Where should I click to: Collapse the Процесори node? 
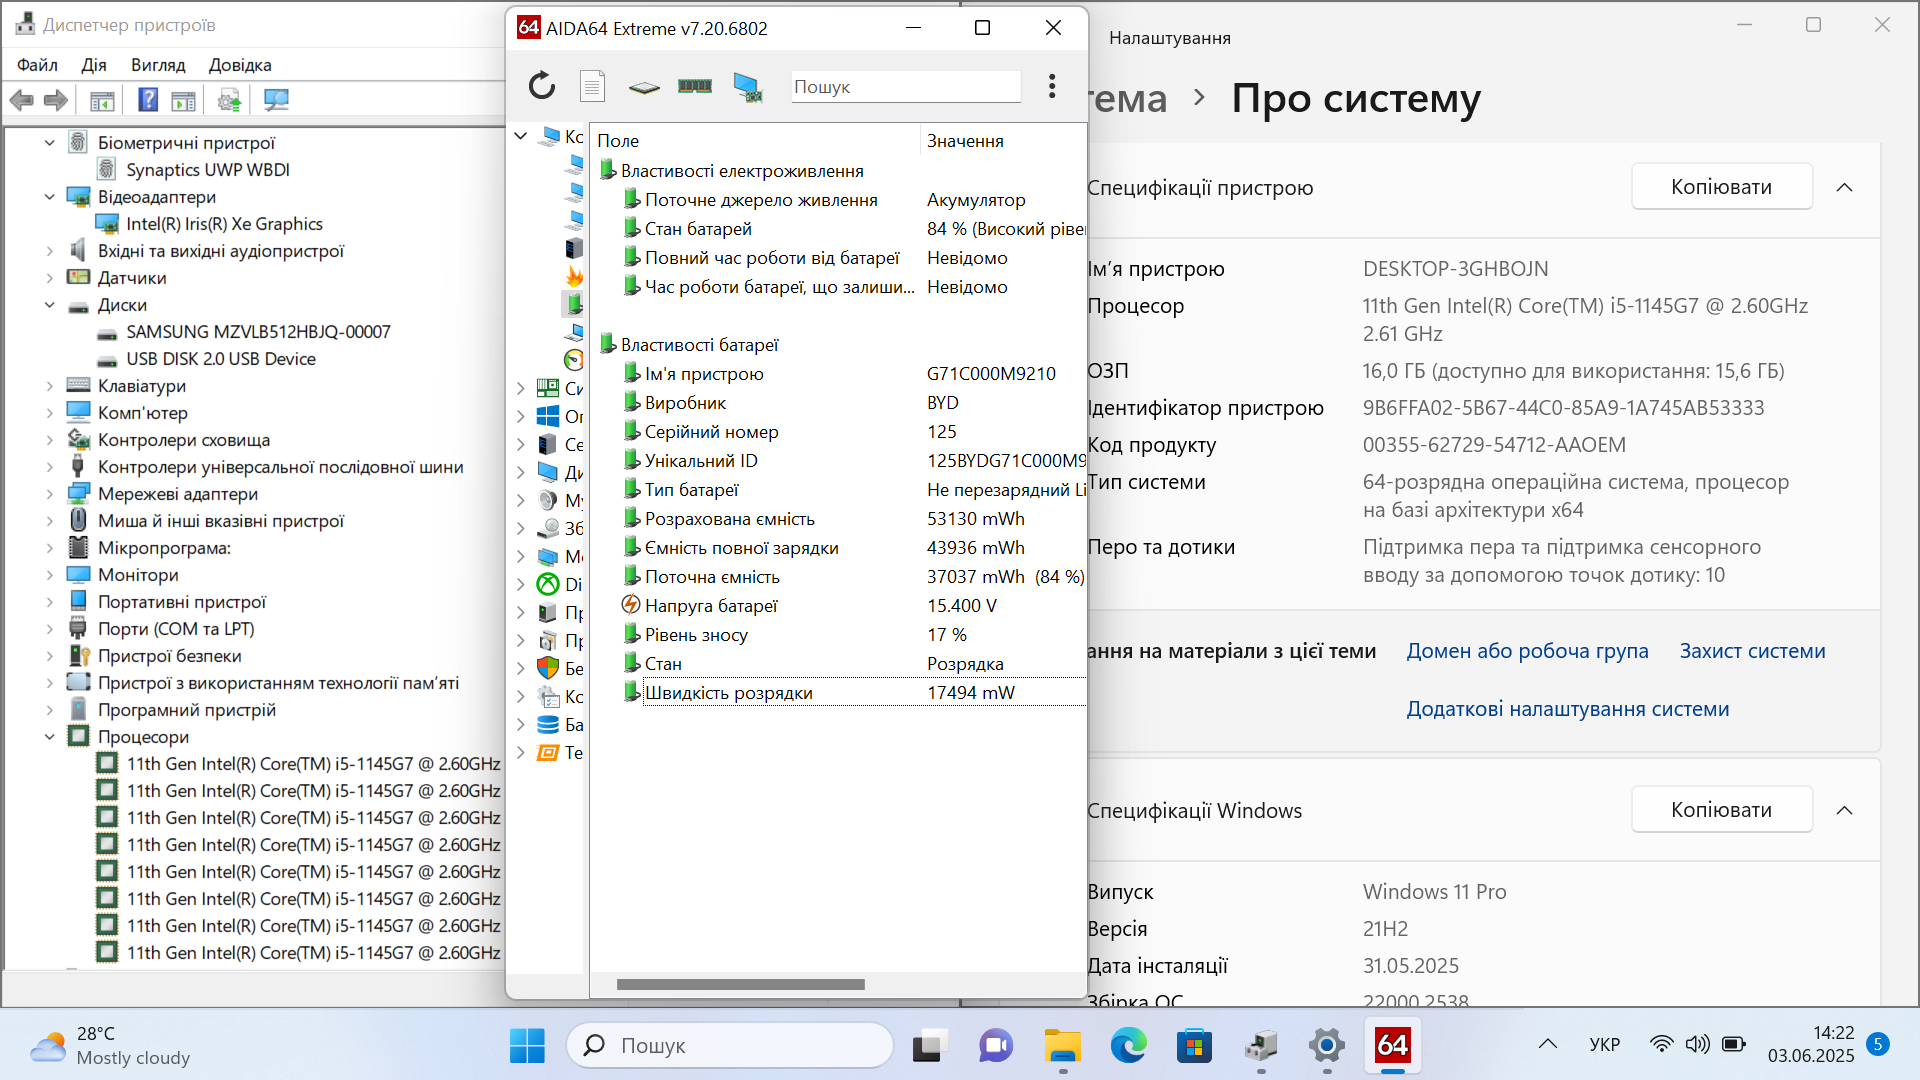click(49, 737)
